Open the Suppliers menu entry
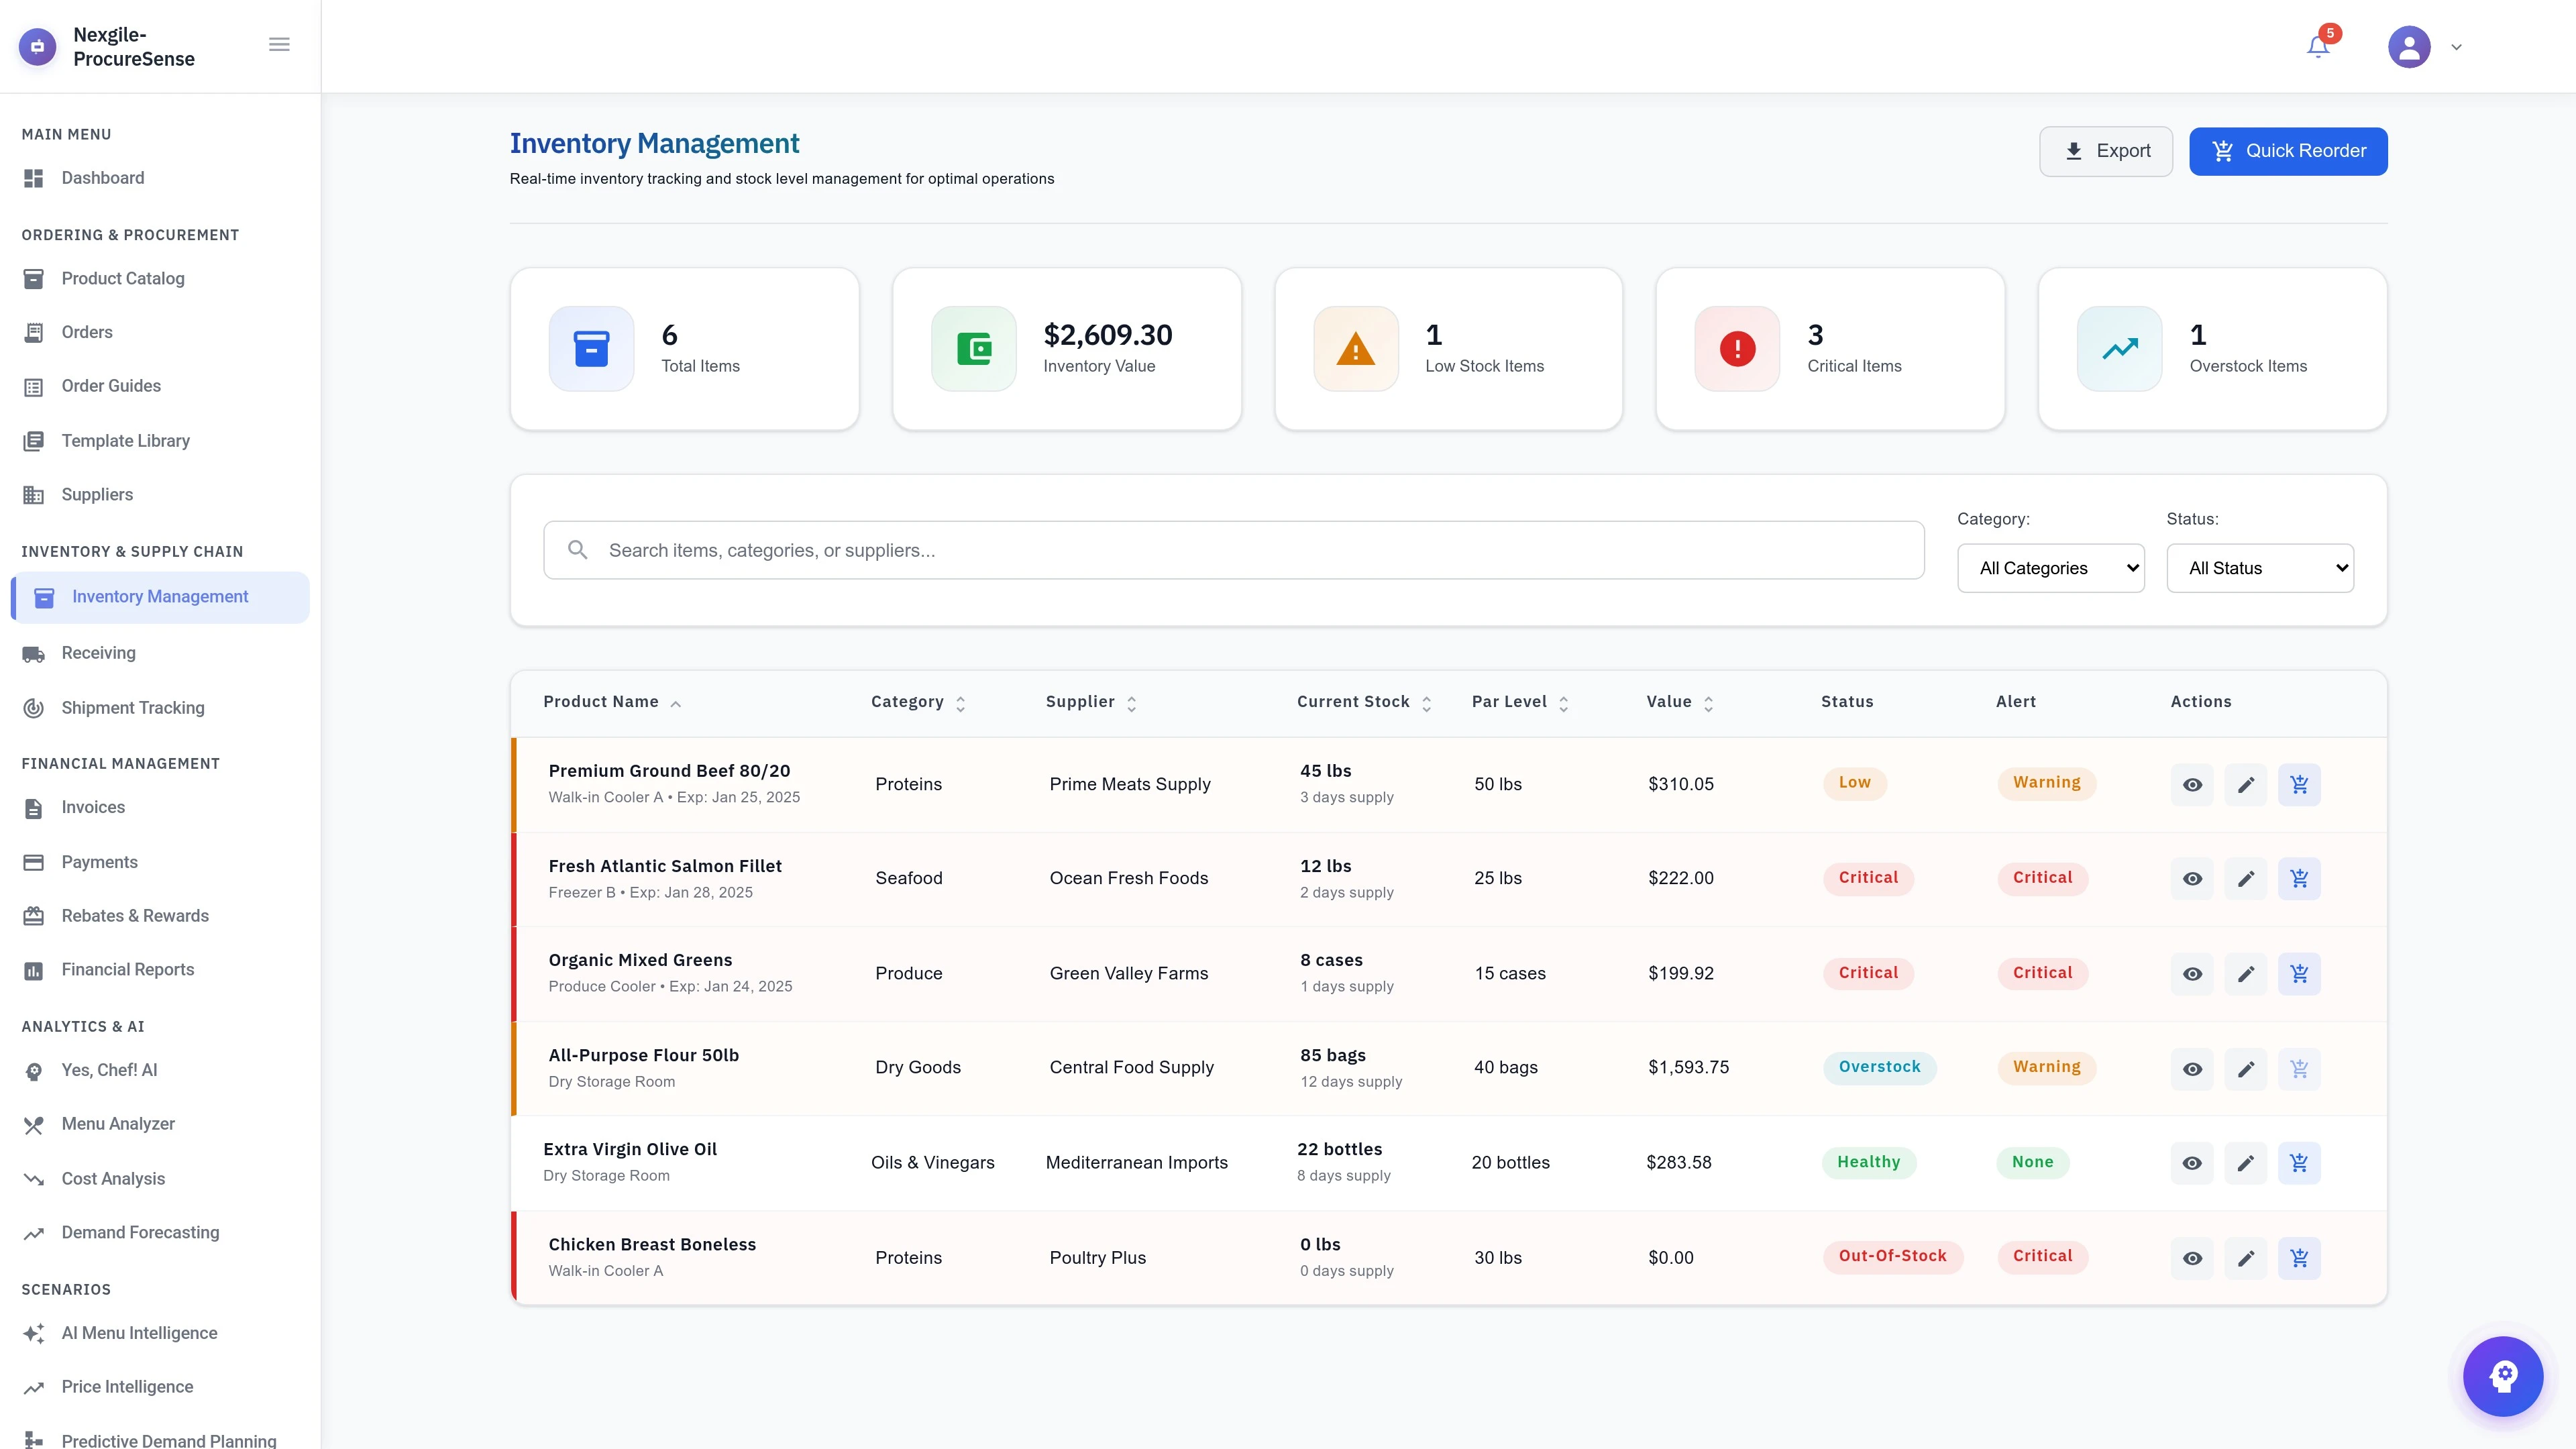 click(x=96, y=494)
